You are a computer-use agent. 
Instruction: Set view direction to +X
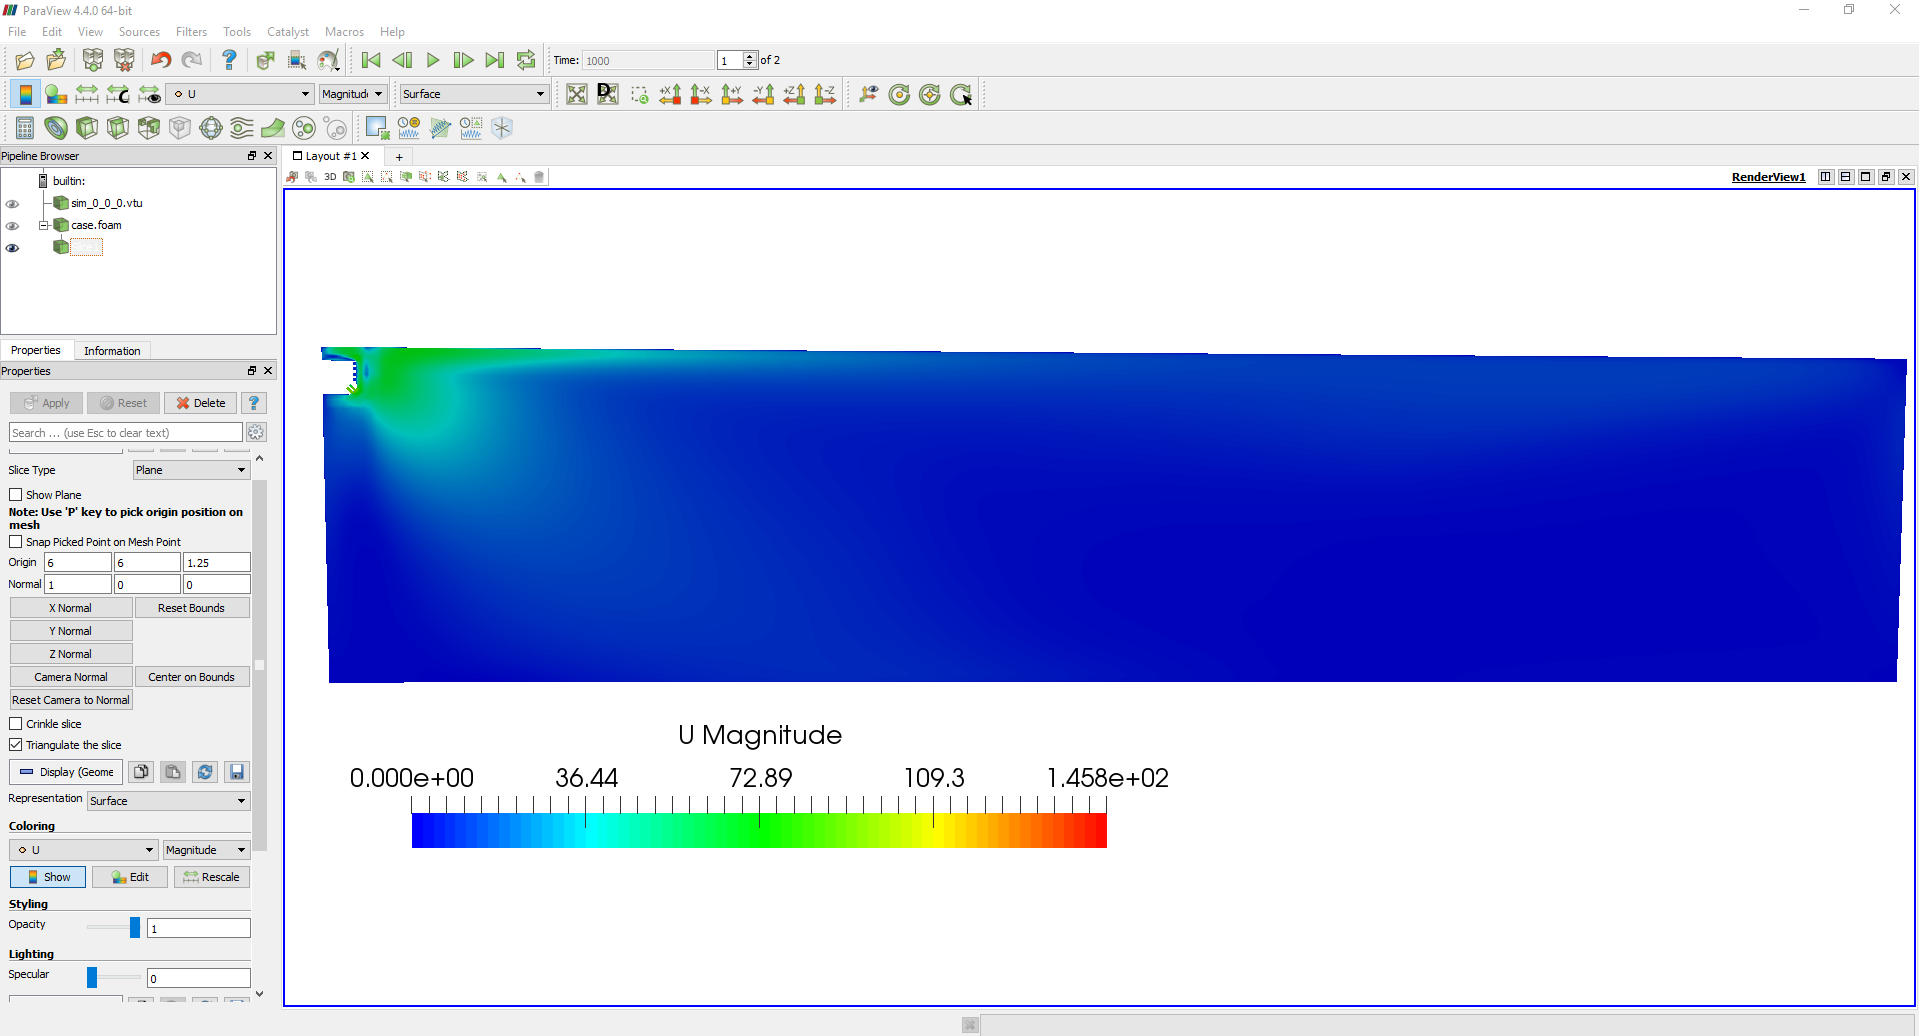coord(670,94)
